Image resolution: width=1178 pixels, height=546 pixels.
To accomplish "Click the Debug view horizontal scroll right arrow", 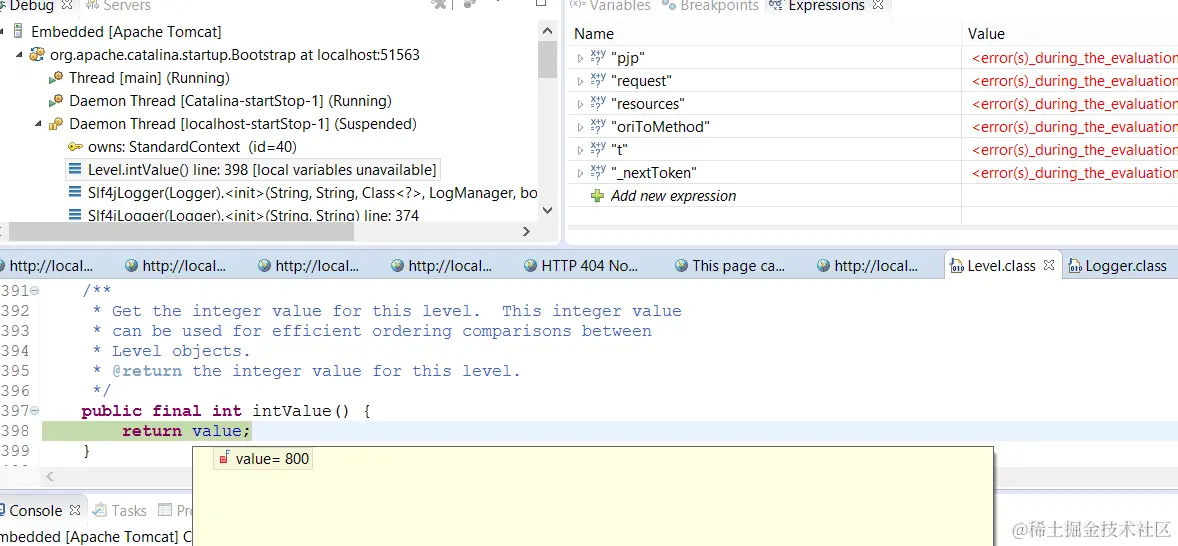I will click(526, 231).
